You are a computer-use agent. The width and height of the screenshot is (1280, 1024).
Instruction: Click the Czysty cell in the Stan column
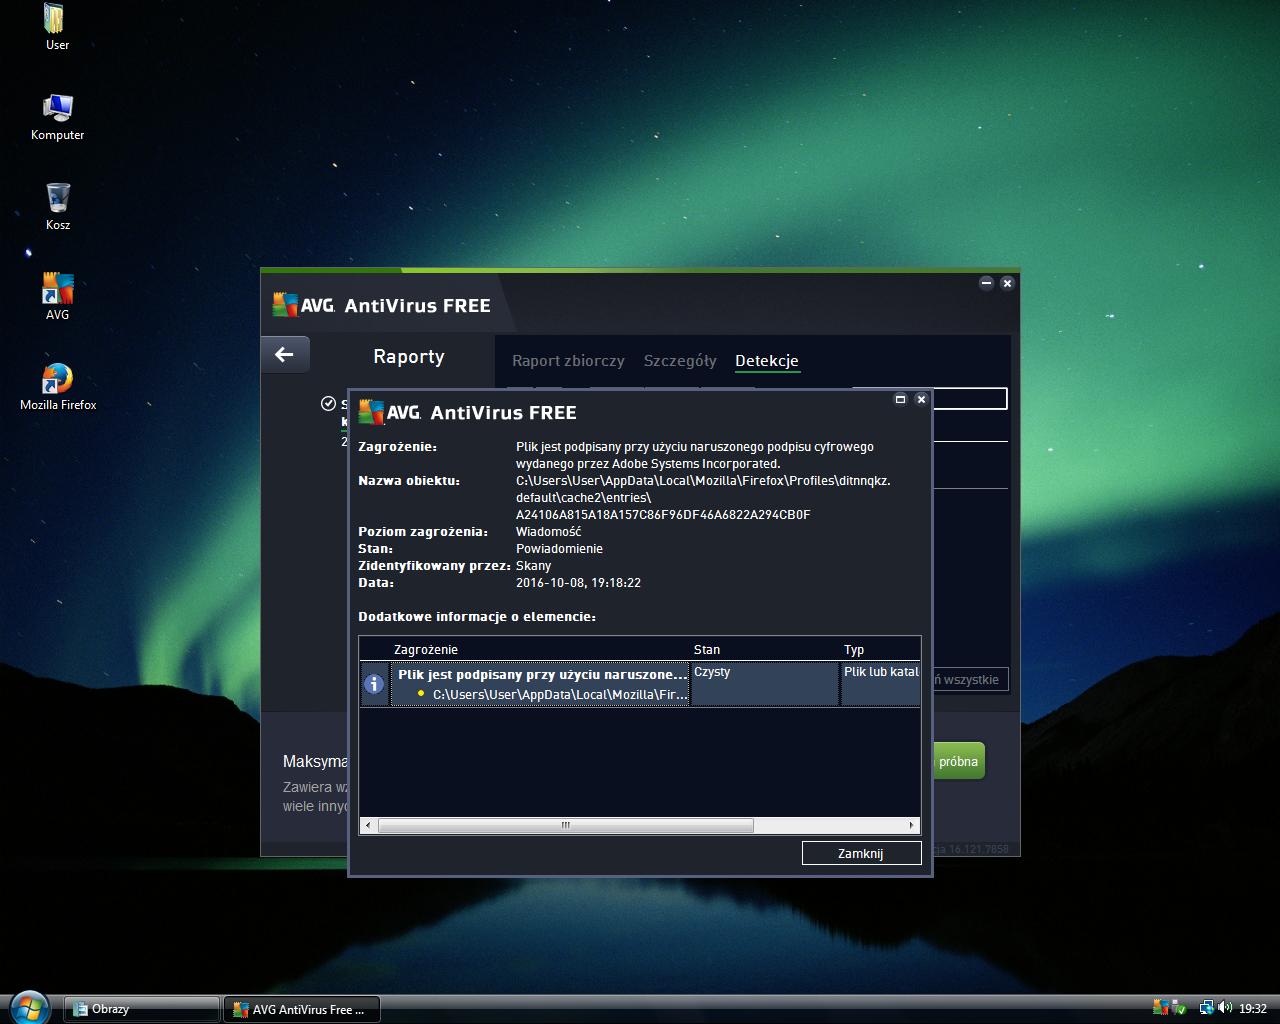pos(765,684)
